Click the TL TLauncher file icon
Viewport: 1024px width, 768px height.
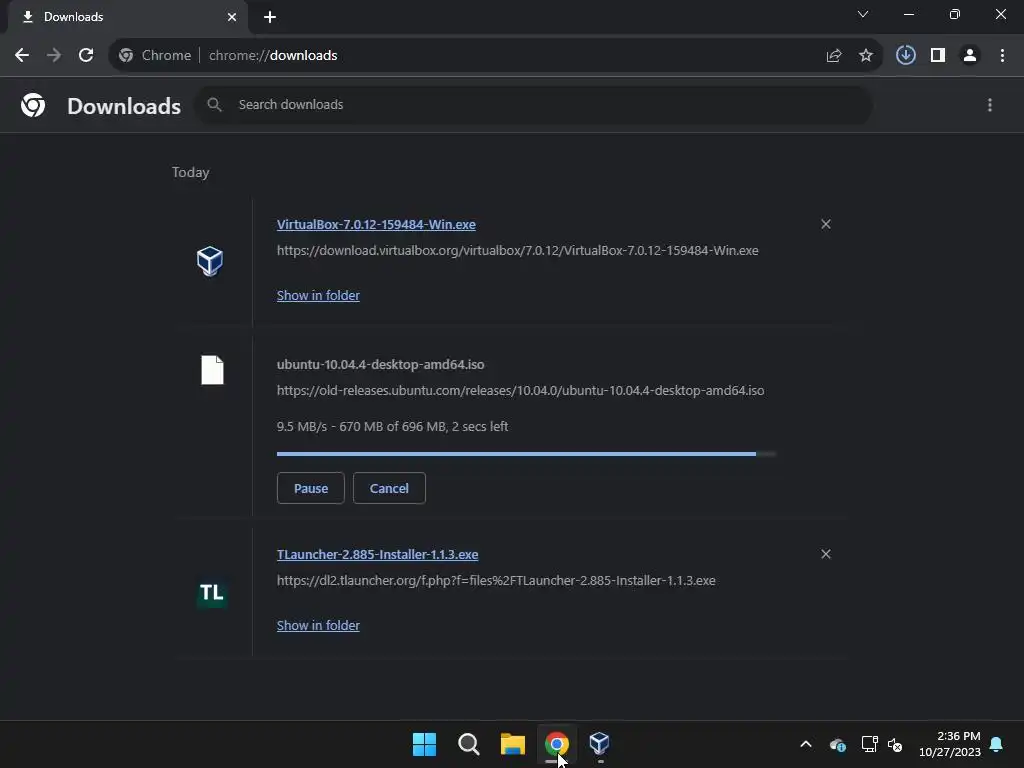click(x=212, y=592)
